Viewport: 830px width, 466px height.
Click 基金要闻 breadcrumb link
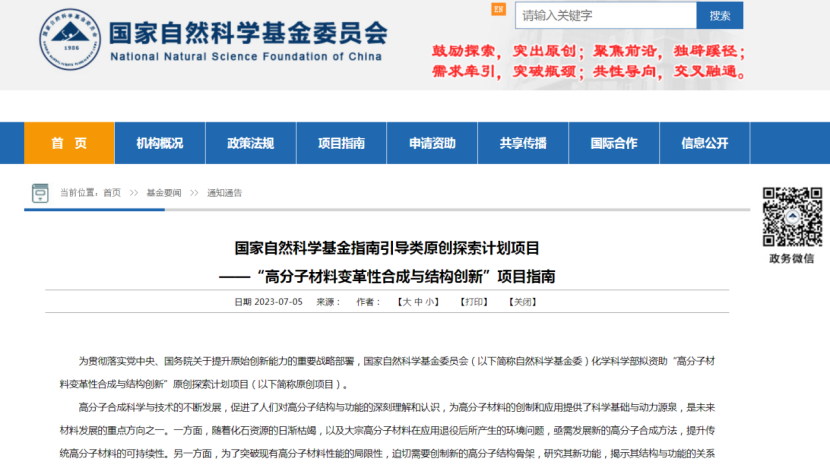pos(164,193)
